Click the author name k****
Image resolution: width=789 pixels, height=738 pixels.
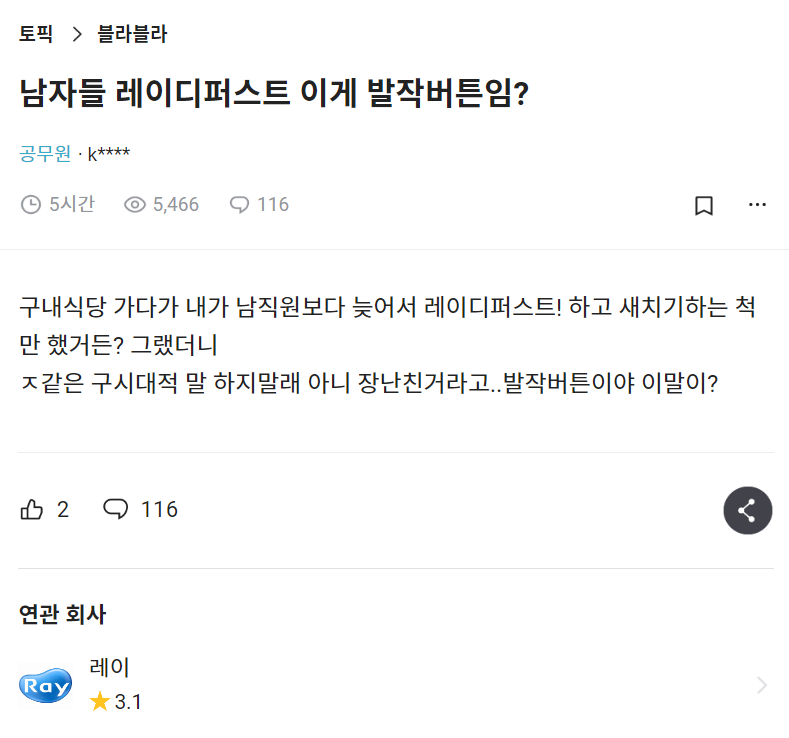109,154
